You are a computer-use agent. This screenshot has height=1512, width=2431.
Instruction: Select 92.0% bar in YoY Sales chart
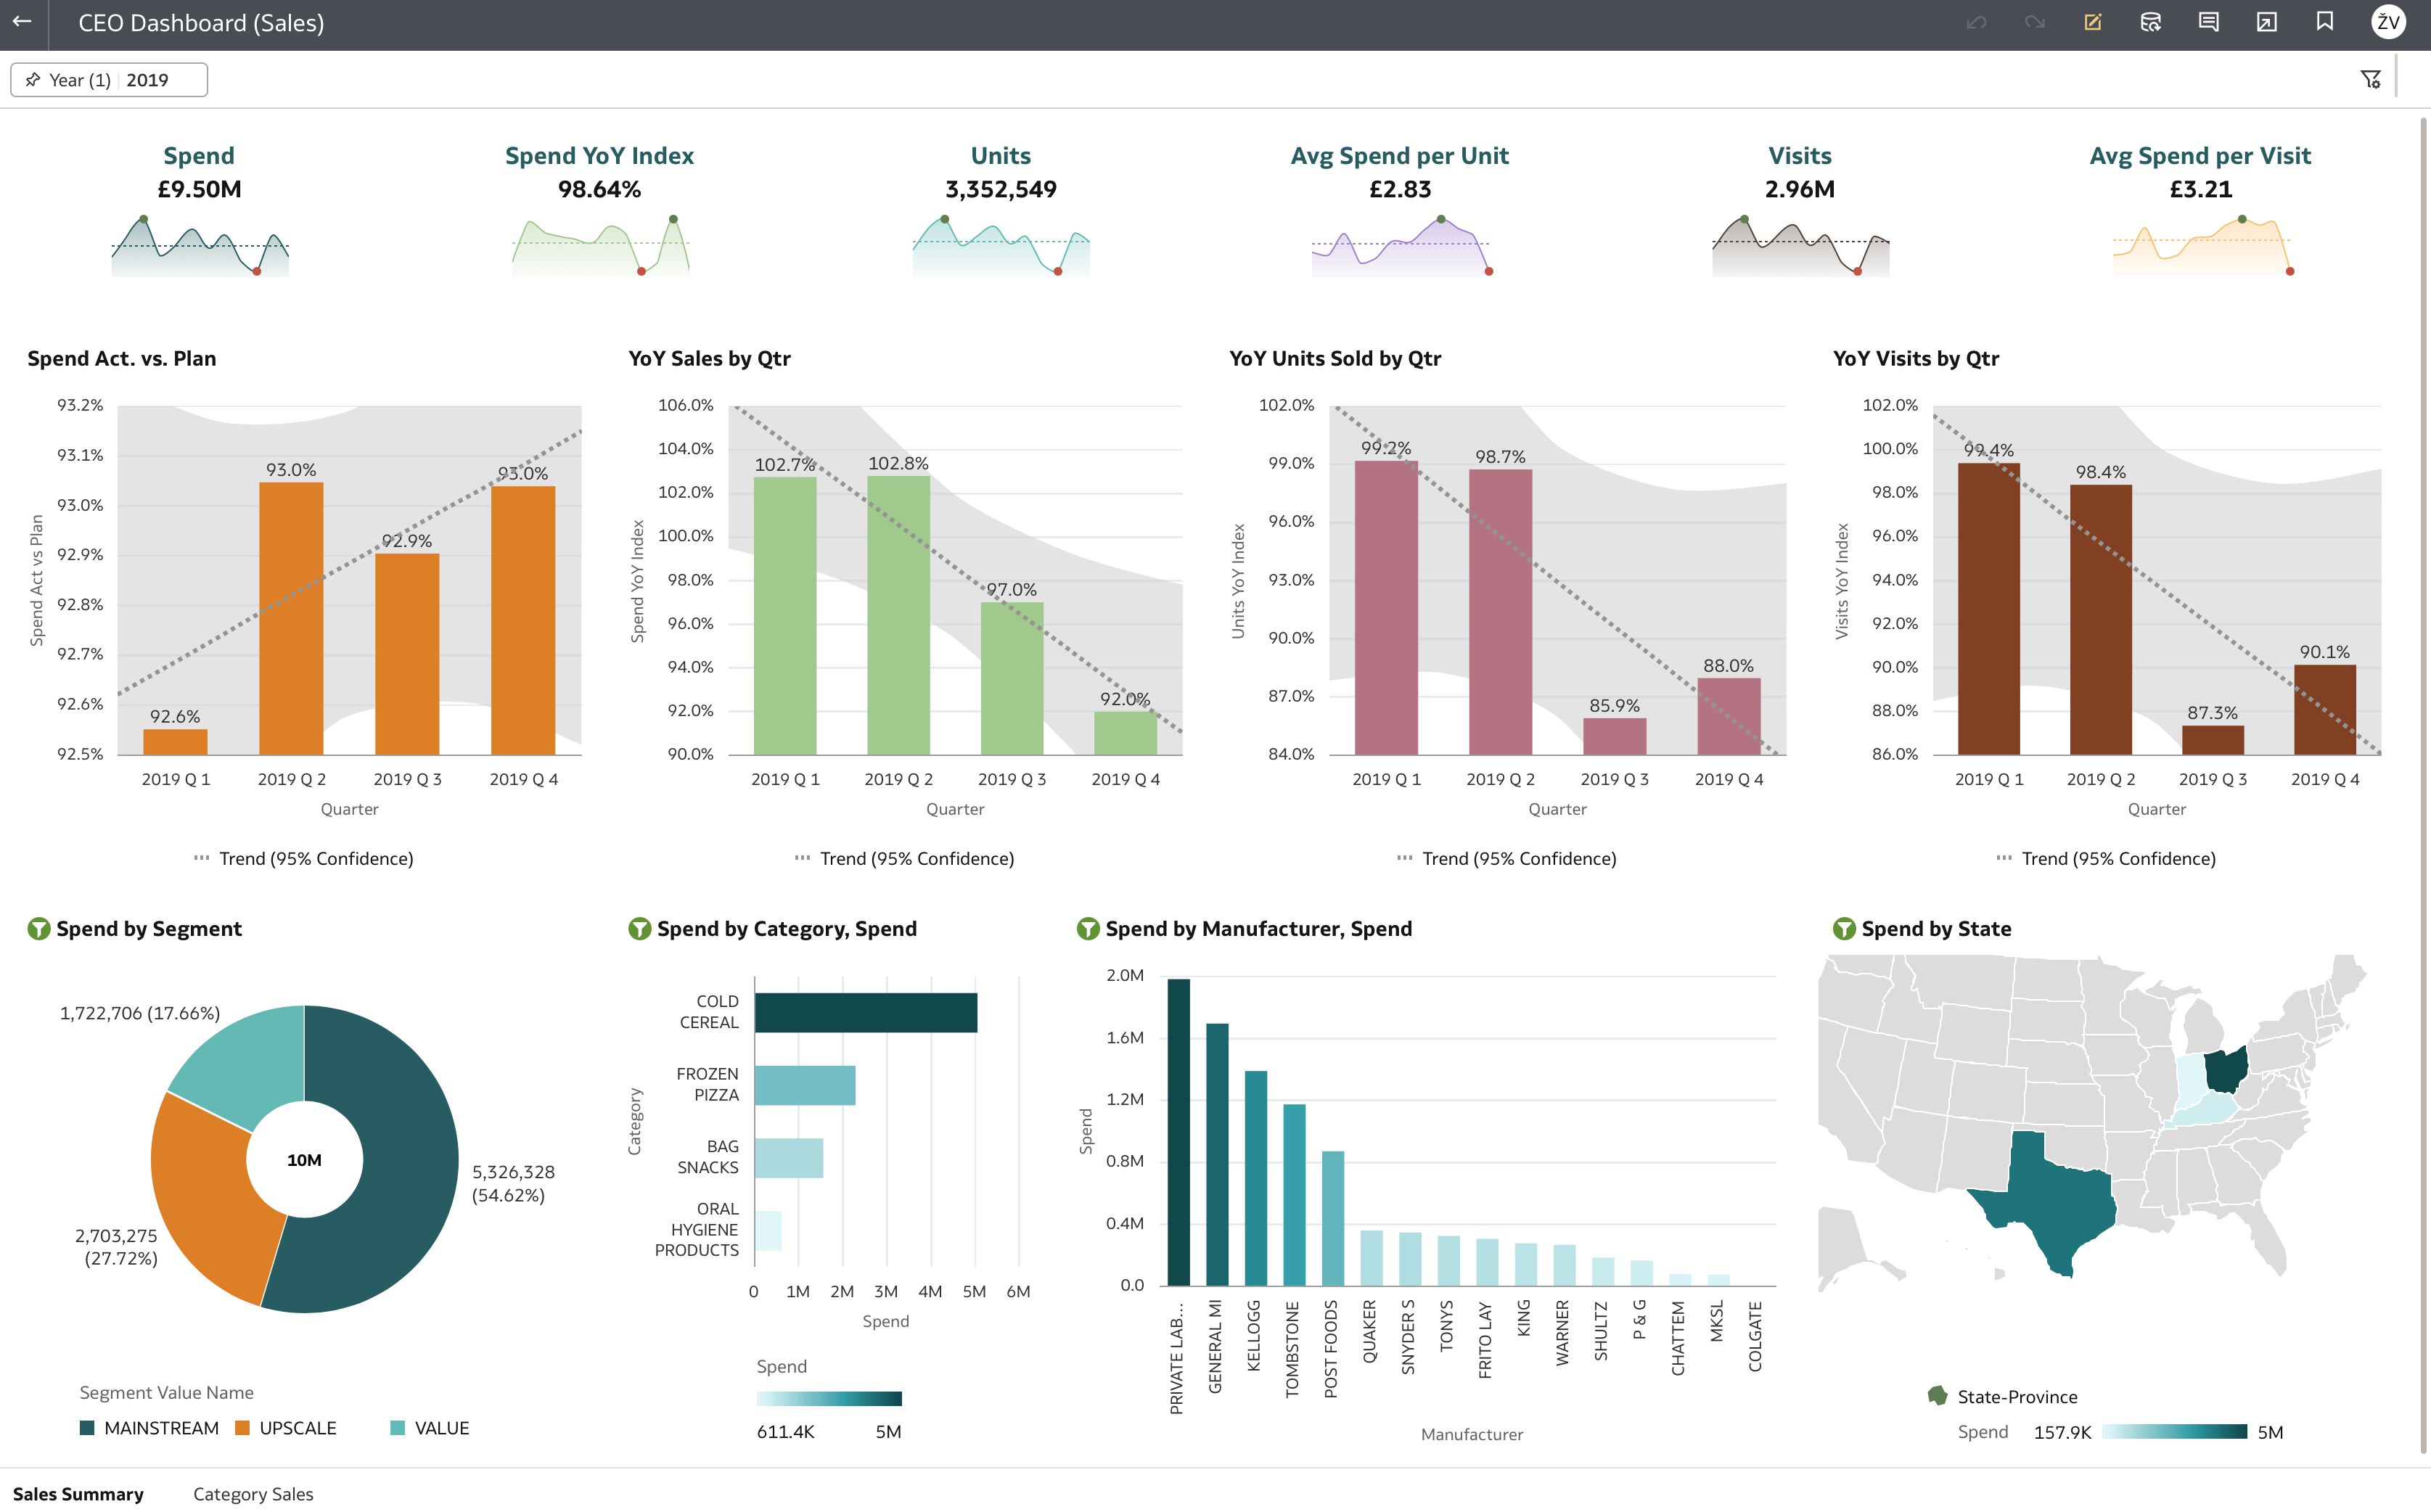click(x=1125, y=733)
